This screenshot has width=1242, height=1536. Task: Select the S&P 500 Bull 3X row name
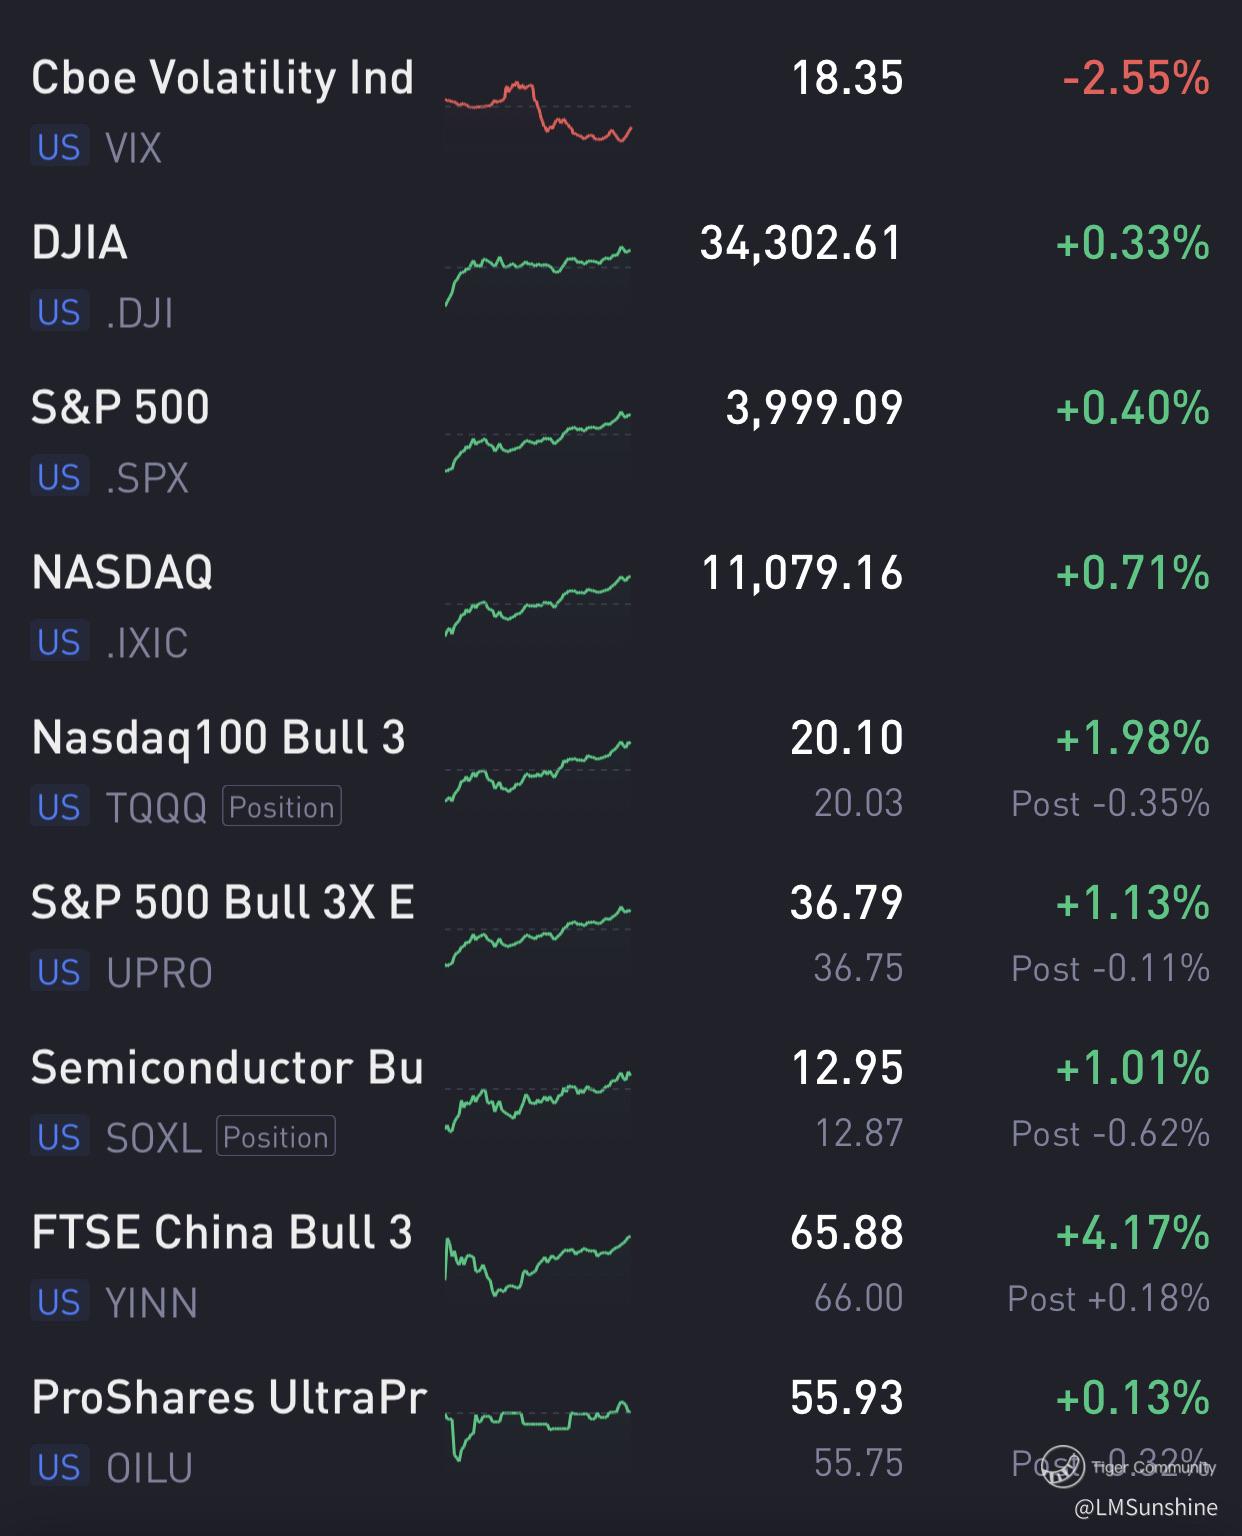click(222, 902)
